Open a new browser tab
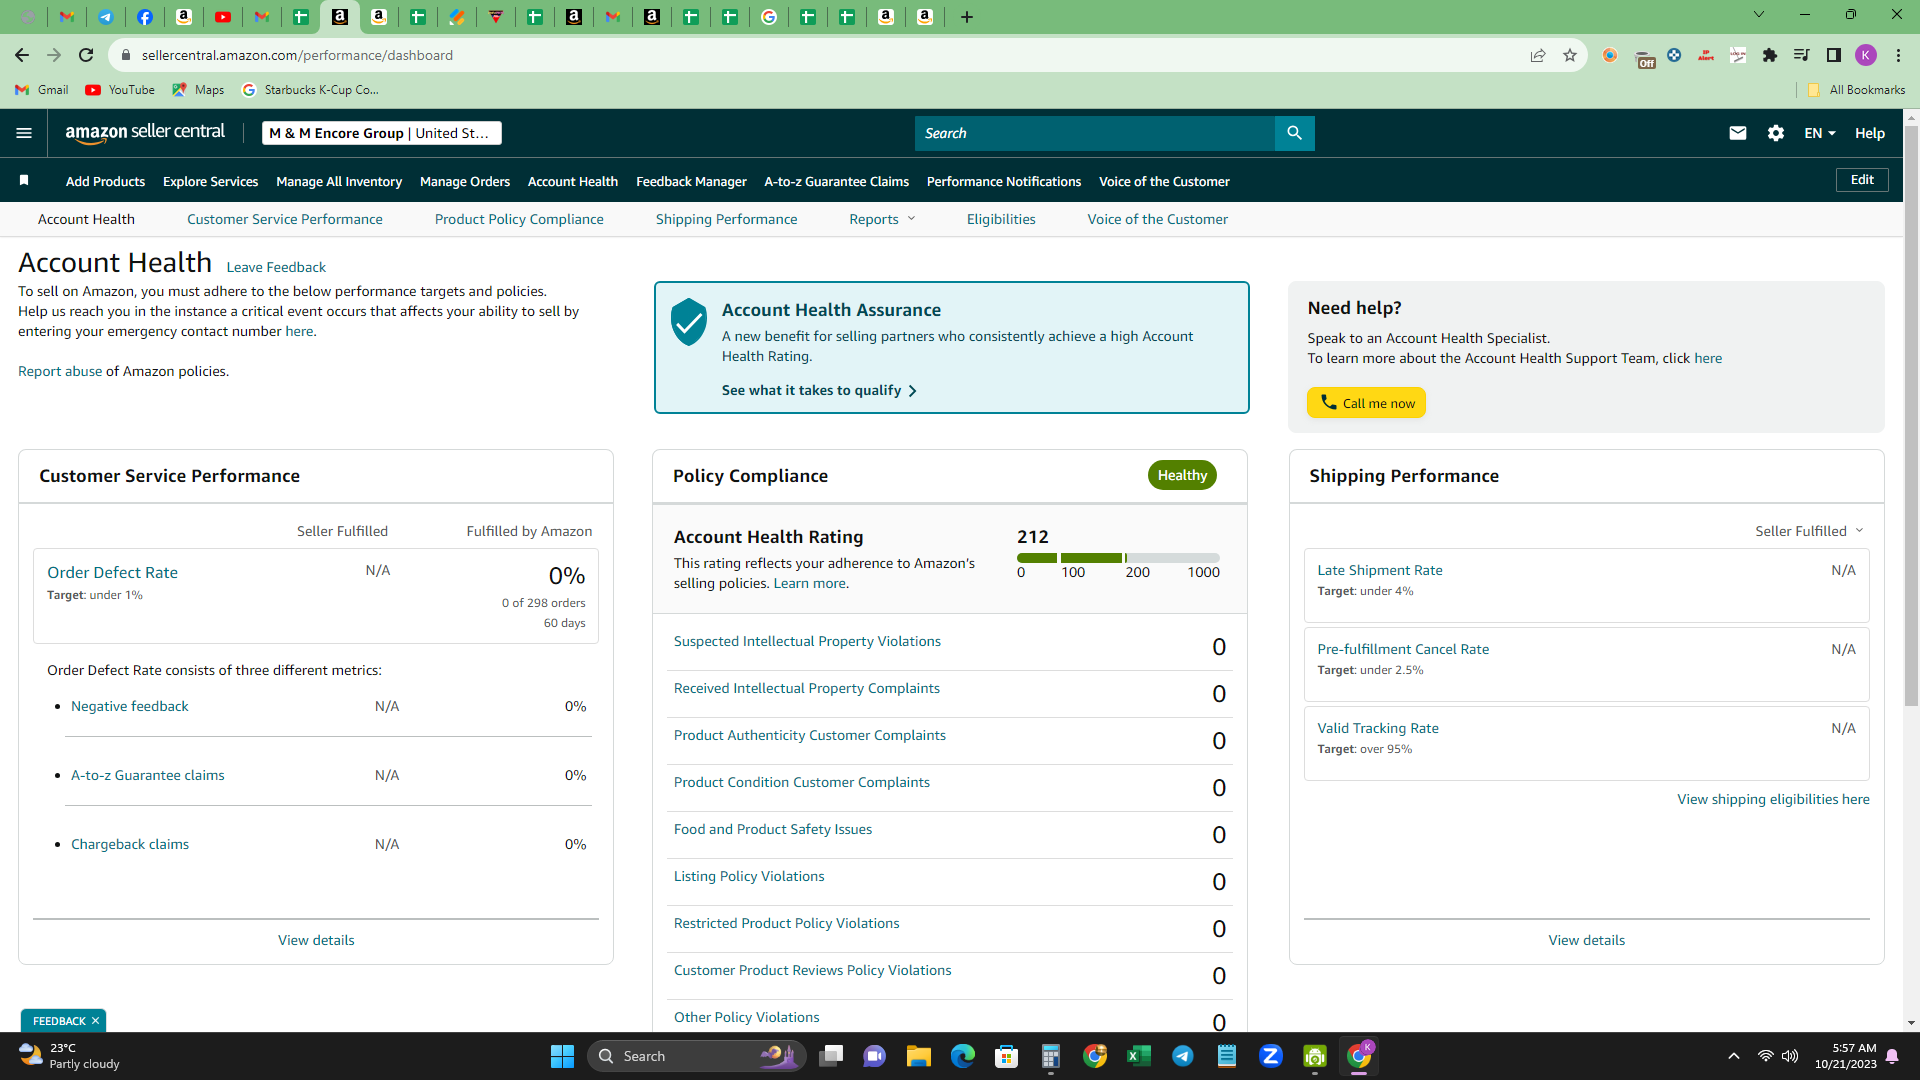The image size is (1920, 1080). point(967,17)
